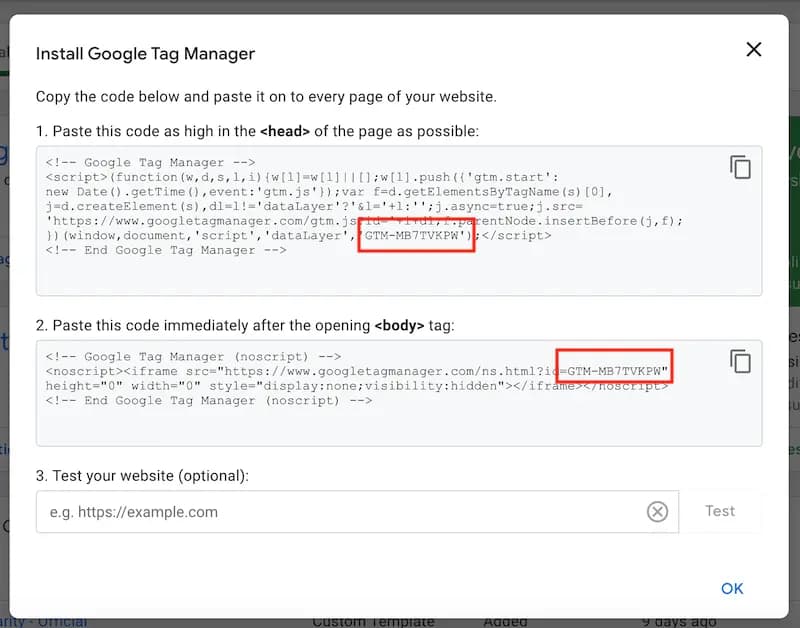This screenshot has width=800, height=628.
Task: Click 'Copy the code below' instruction text
Action: click(x=266, y=96)
